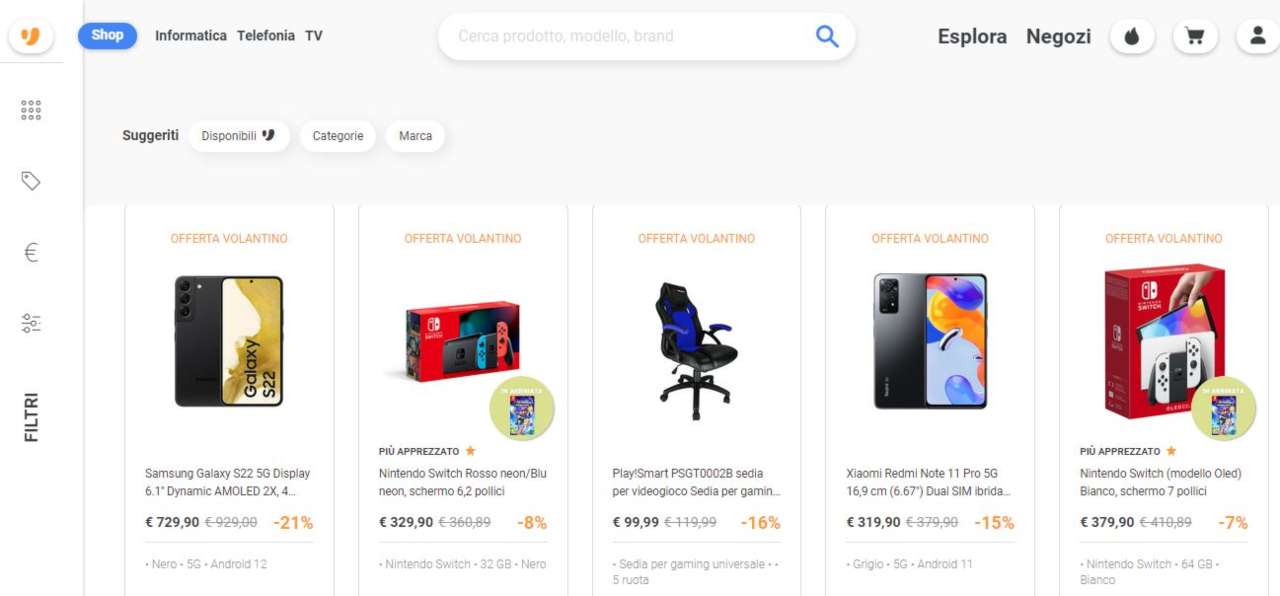The width and height of the screenshot is (1280, 596).
Task: Select the Shop tab pill
Action: (x=107, y=35)
